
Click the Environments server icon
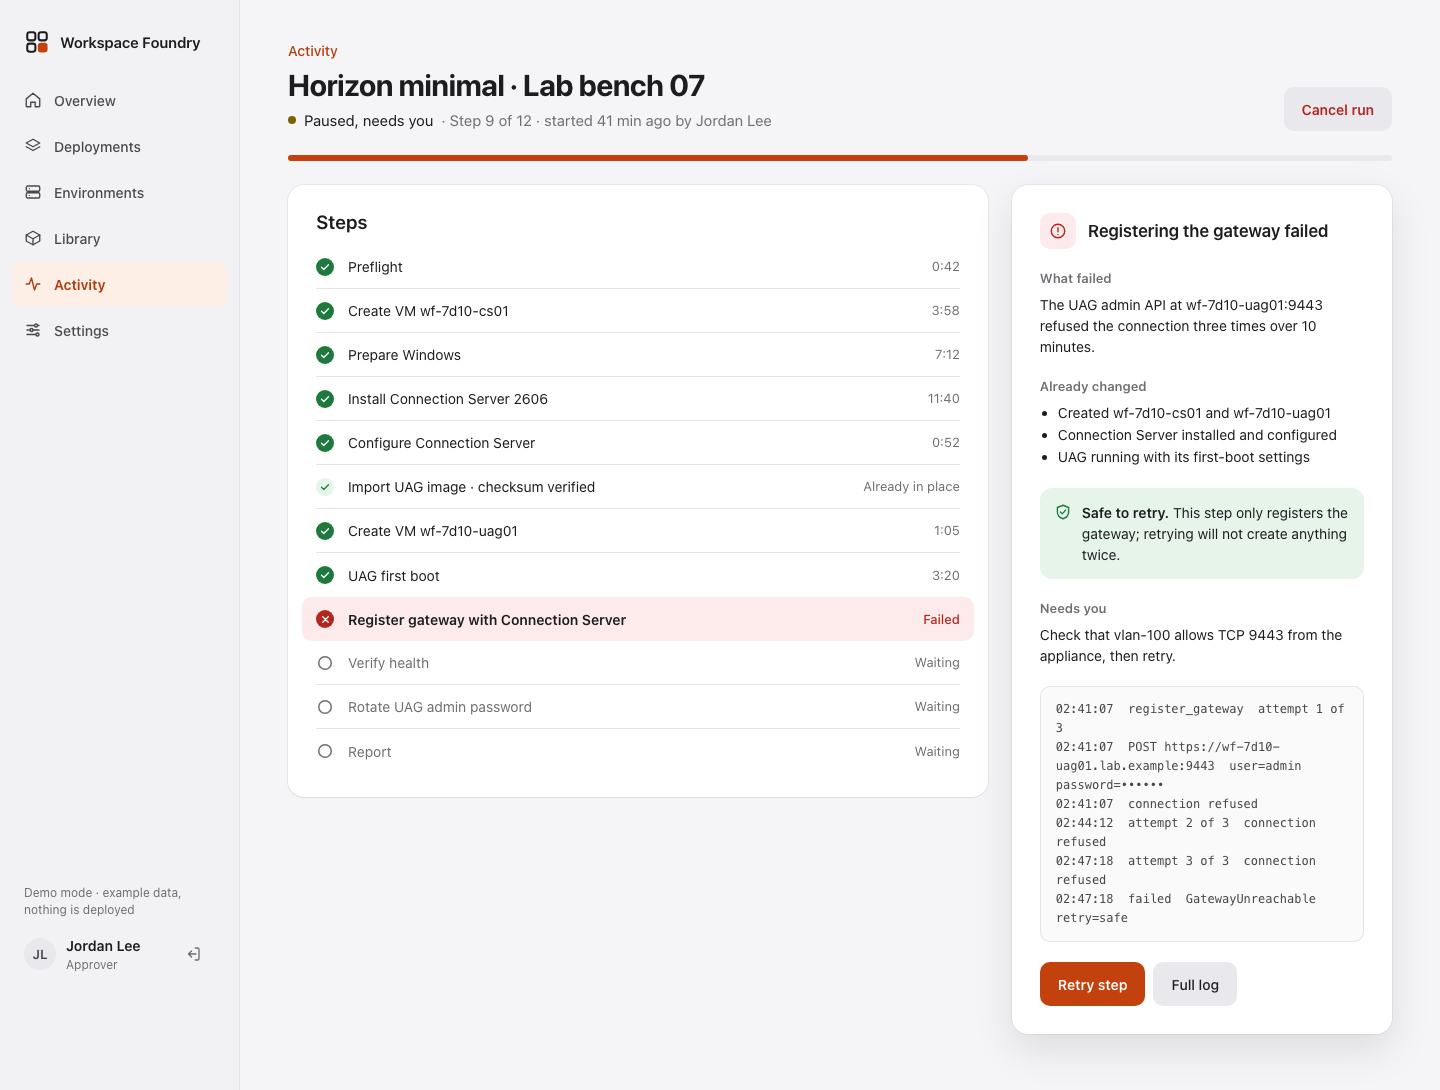click(x=33, y=192)
